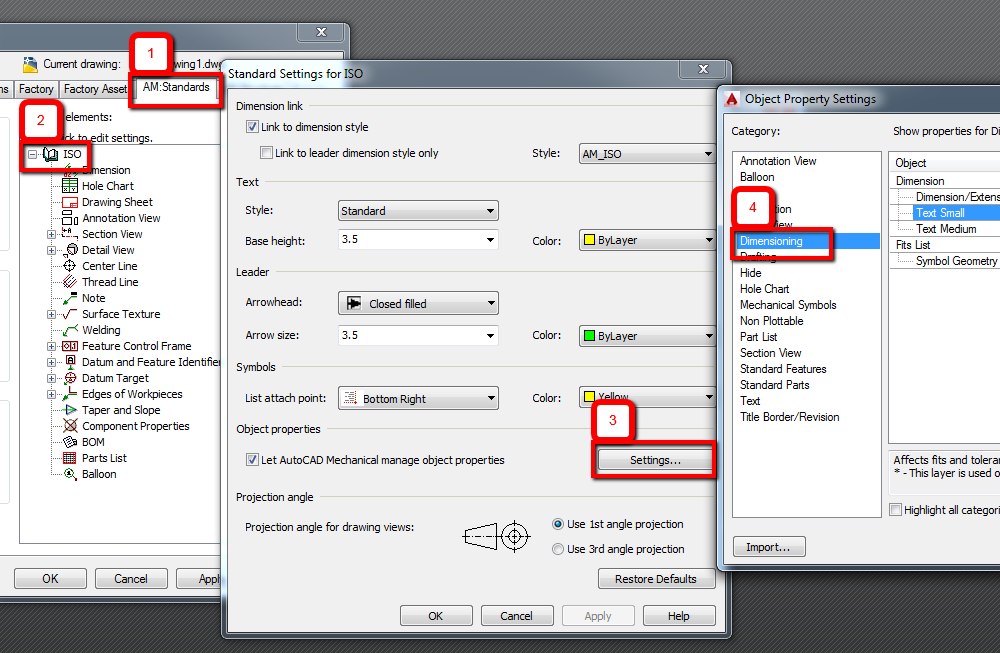Viewport: 1000px width, 653px height.
Task: Open the Text Style Standard dropdown
Action: click(x=418, y=210)
